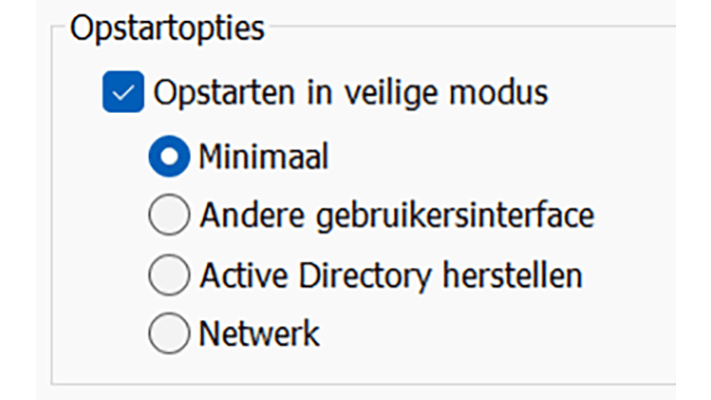Screen dimensions: 711x400
Task: Click the "Opstarten in veilige modus" label text
Action: point(350,93)
